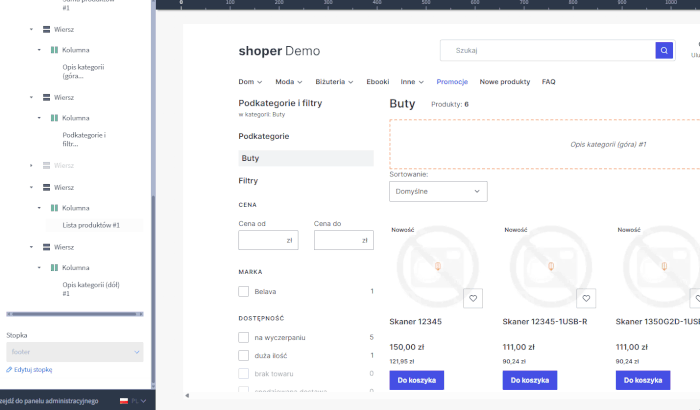The width and height of the screenshot is (700, 410).
Task: Click Do koszyka for Skaner 12345
Action: tap(417, 380)
